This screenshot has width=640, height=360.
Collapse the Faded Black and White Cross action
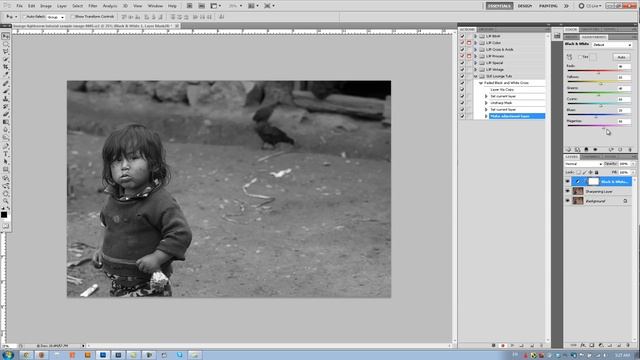481,83
